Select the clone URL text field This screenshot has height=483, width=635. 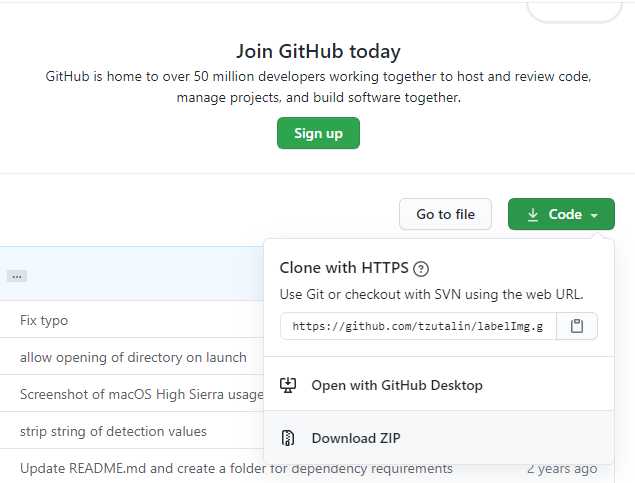pyautogui.click(x=418, y=326)
